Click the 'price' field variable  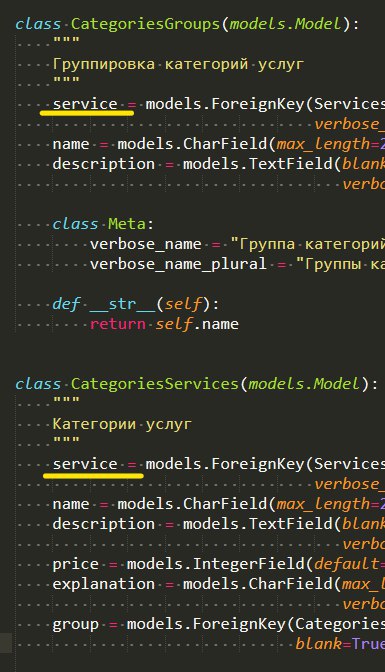[75, 565]
